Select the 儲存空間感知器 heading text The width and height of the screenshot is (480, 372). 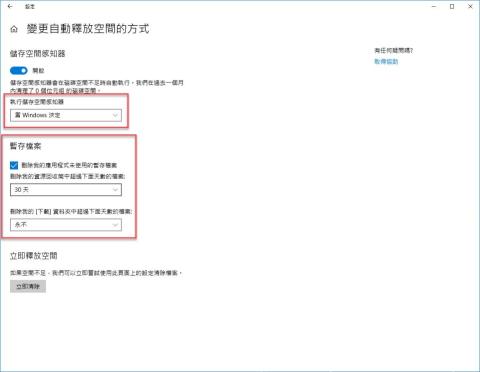click(x=38, y=53)
